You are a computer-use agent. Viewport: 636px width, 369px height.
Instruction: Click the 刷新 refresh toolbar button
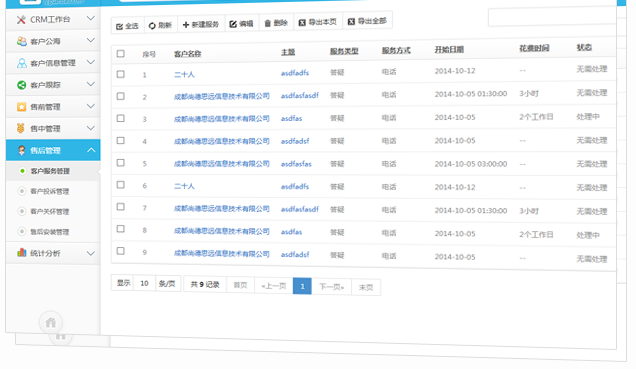160,26
